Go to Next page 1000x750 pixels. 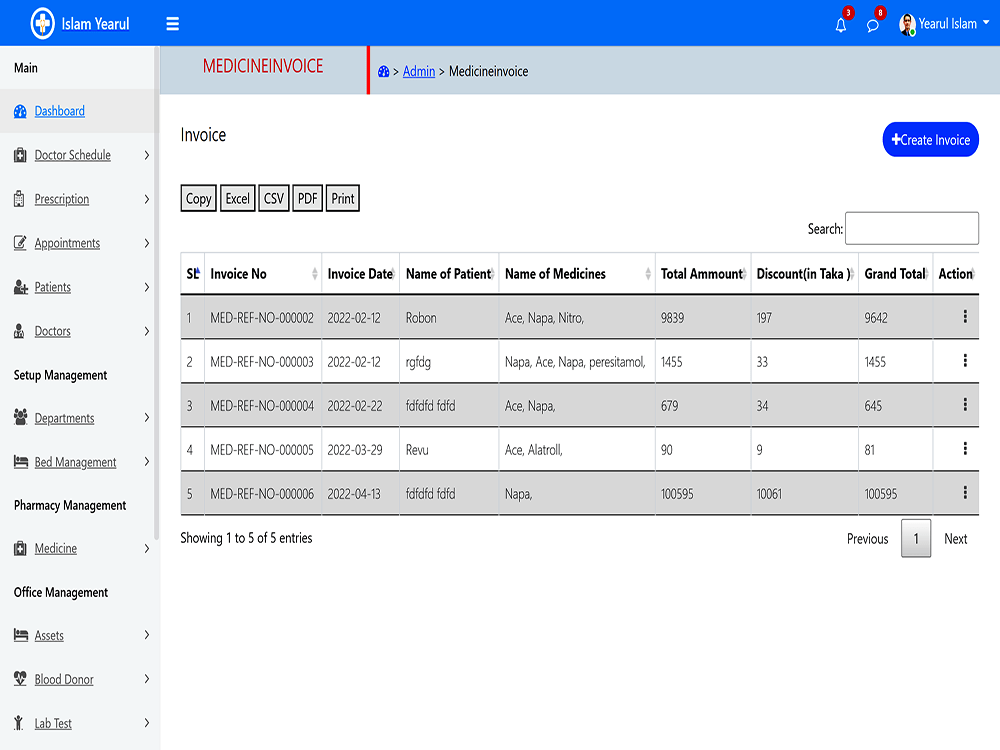(x=955, y=539)
